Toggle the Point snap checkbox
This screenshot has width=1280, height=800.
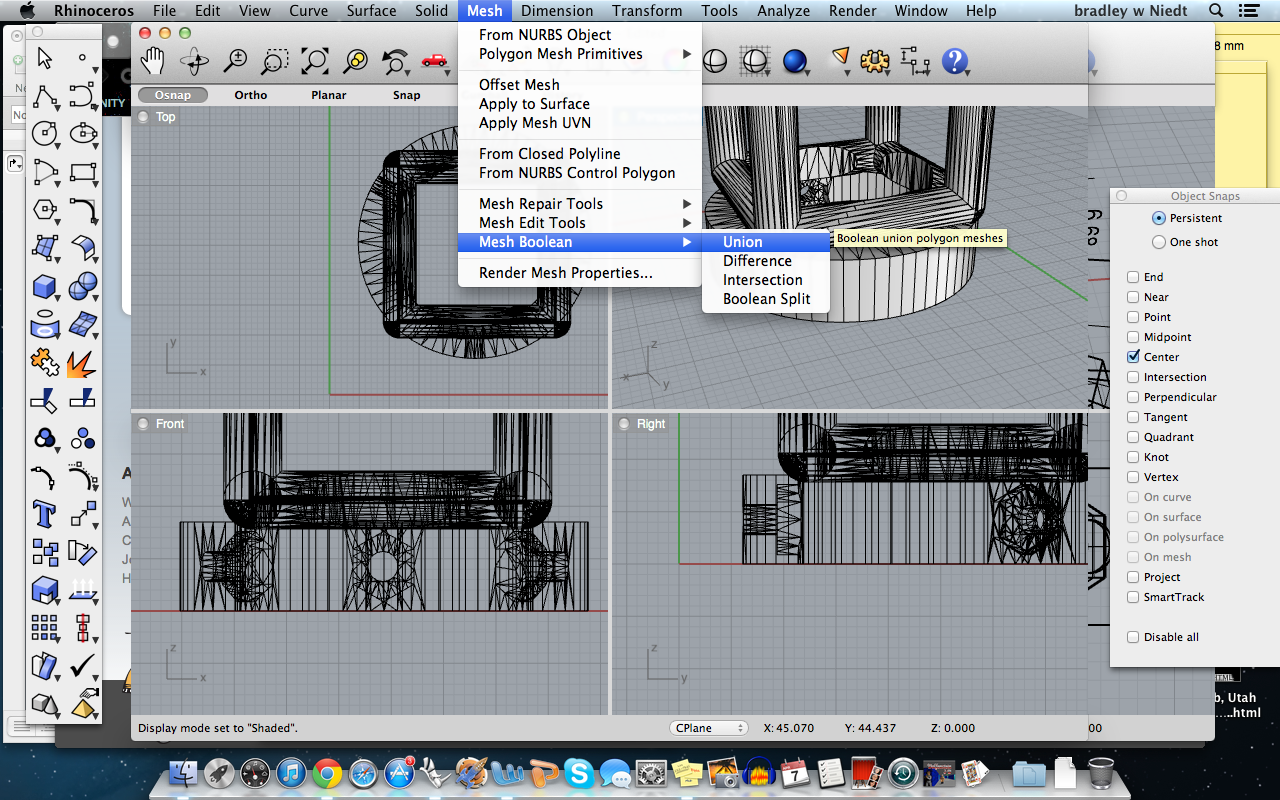[1133, 317]
